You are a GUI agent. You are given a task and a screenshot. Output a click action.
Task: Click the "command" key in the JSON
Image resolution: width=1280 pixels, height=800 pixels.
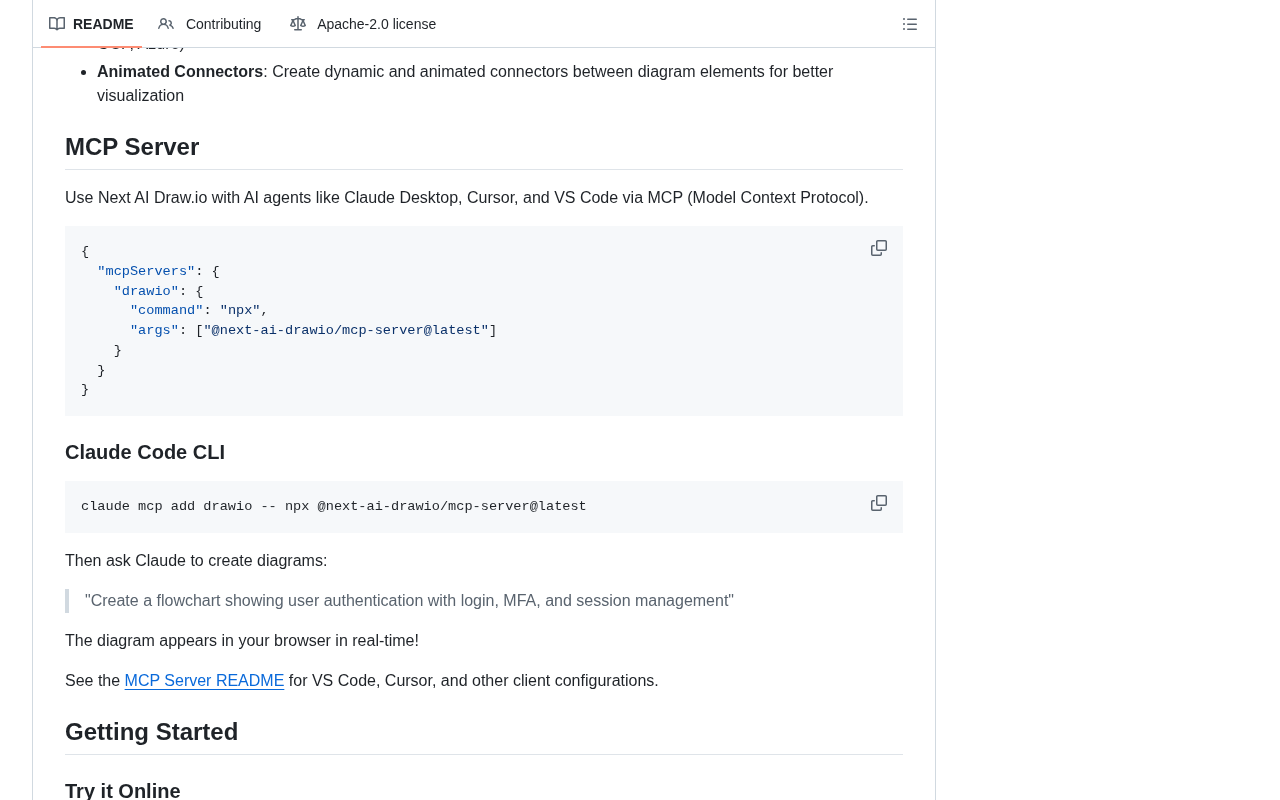pyautogui.click(x=167, y=311)
